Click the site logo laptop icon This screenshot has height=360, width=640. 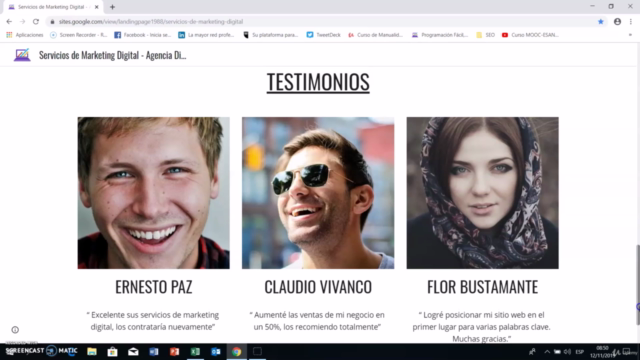[x=22, y=55]
